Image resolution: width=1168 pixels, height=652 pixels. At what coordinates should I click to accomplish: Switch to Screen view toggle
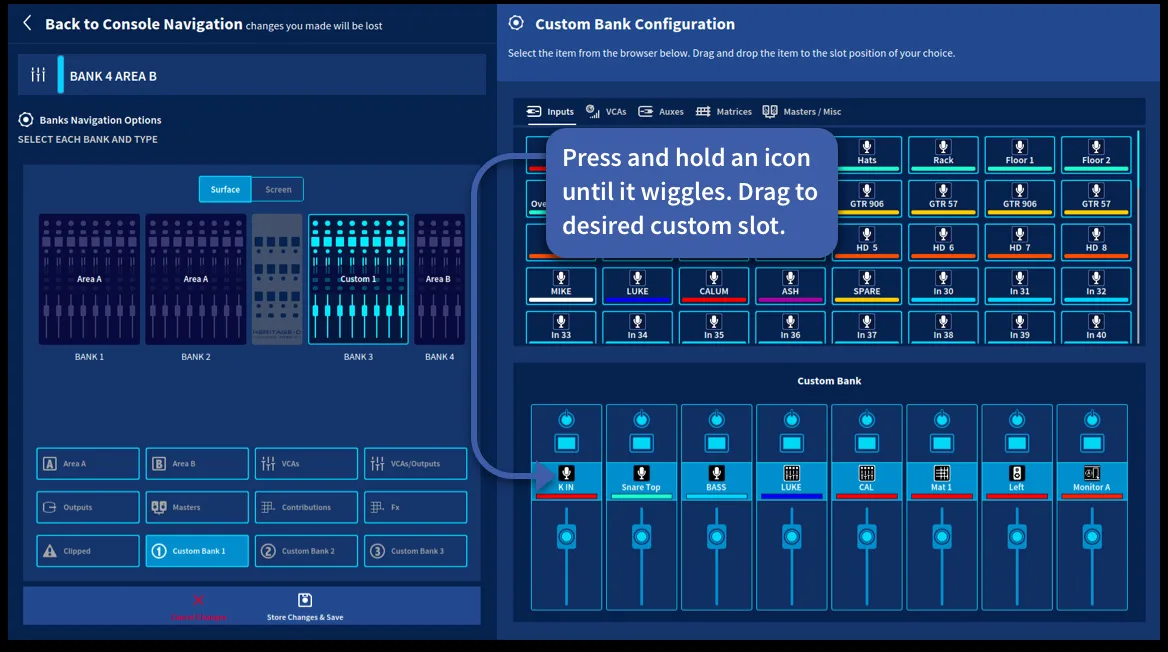pyautogui.click(x=278, y=189)
